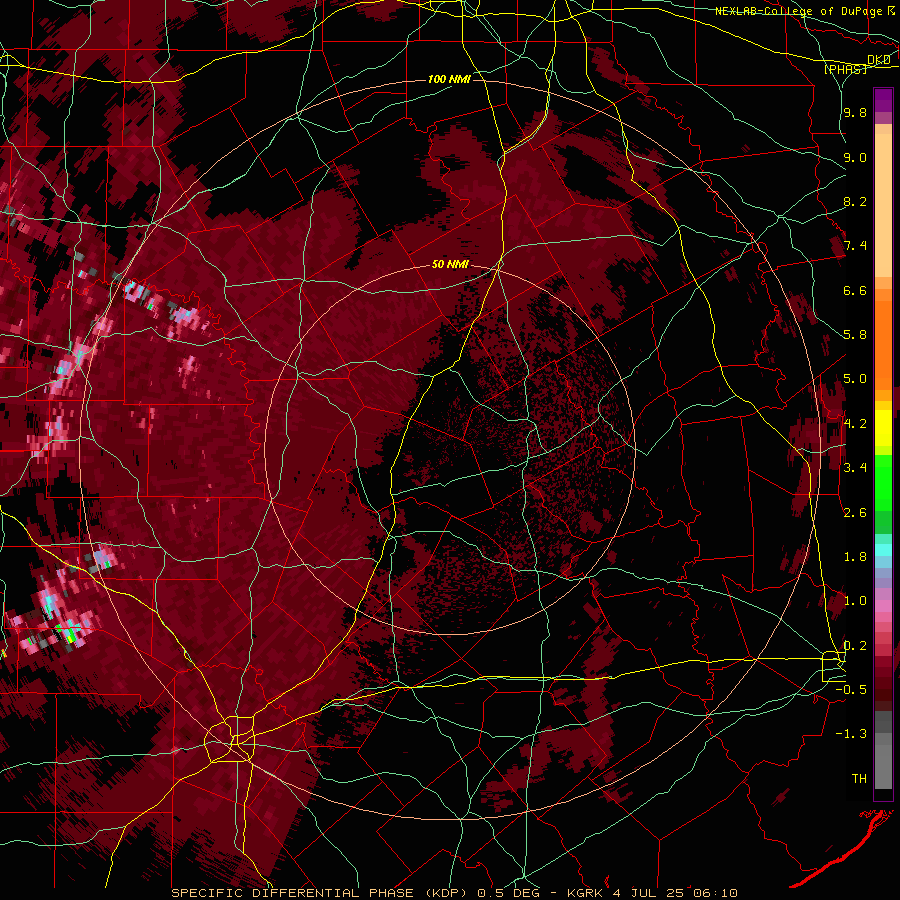The image size is (900, 900).
Task: Pick the yellow segment of the color bar
Action: tap(883, 428)
